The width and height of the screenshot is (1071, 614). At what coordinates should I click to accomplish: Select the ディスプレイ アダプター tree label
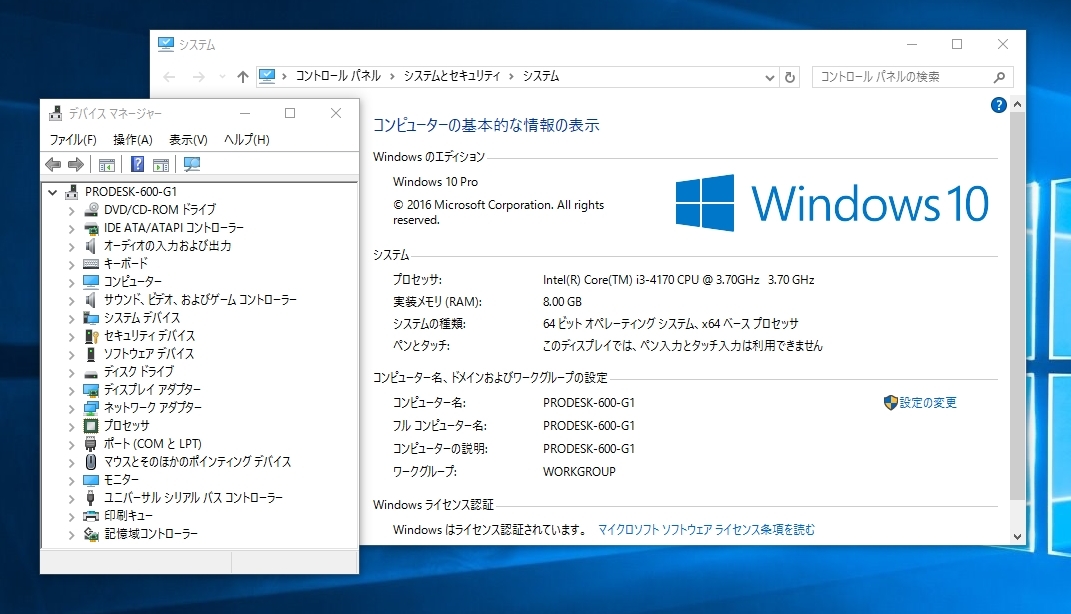click(x=152, y=389)
